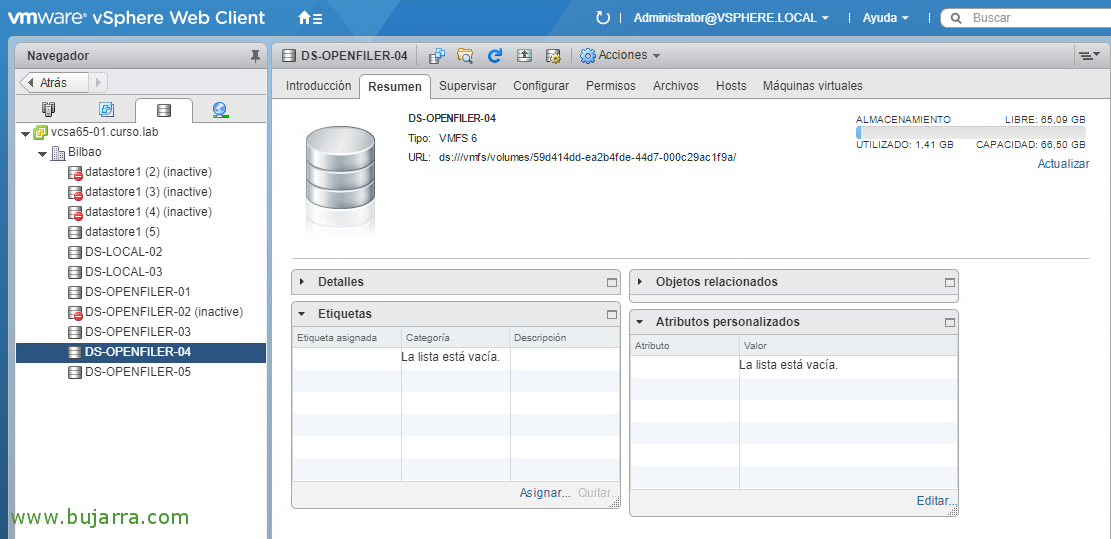Open the Configurar tab
1111x539 pixels.
[541, 86]
